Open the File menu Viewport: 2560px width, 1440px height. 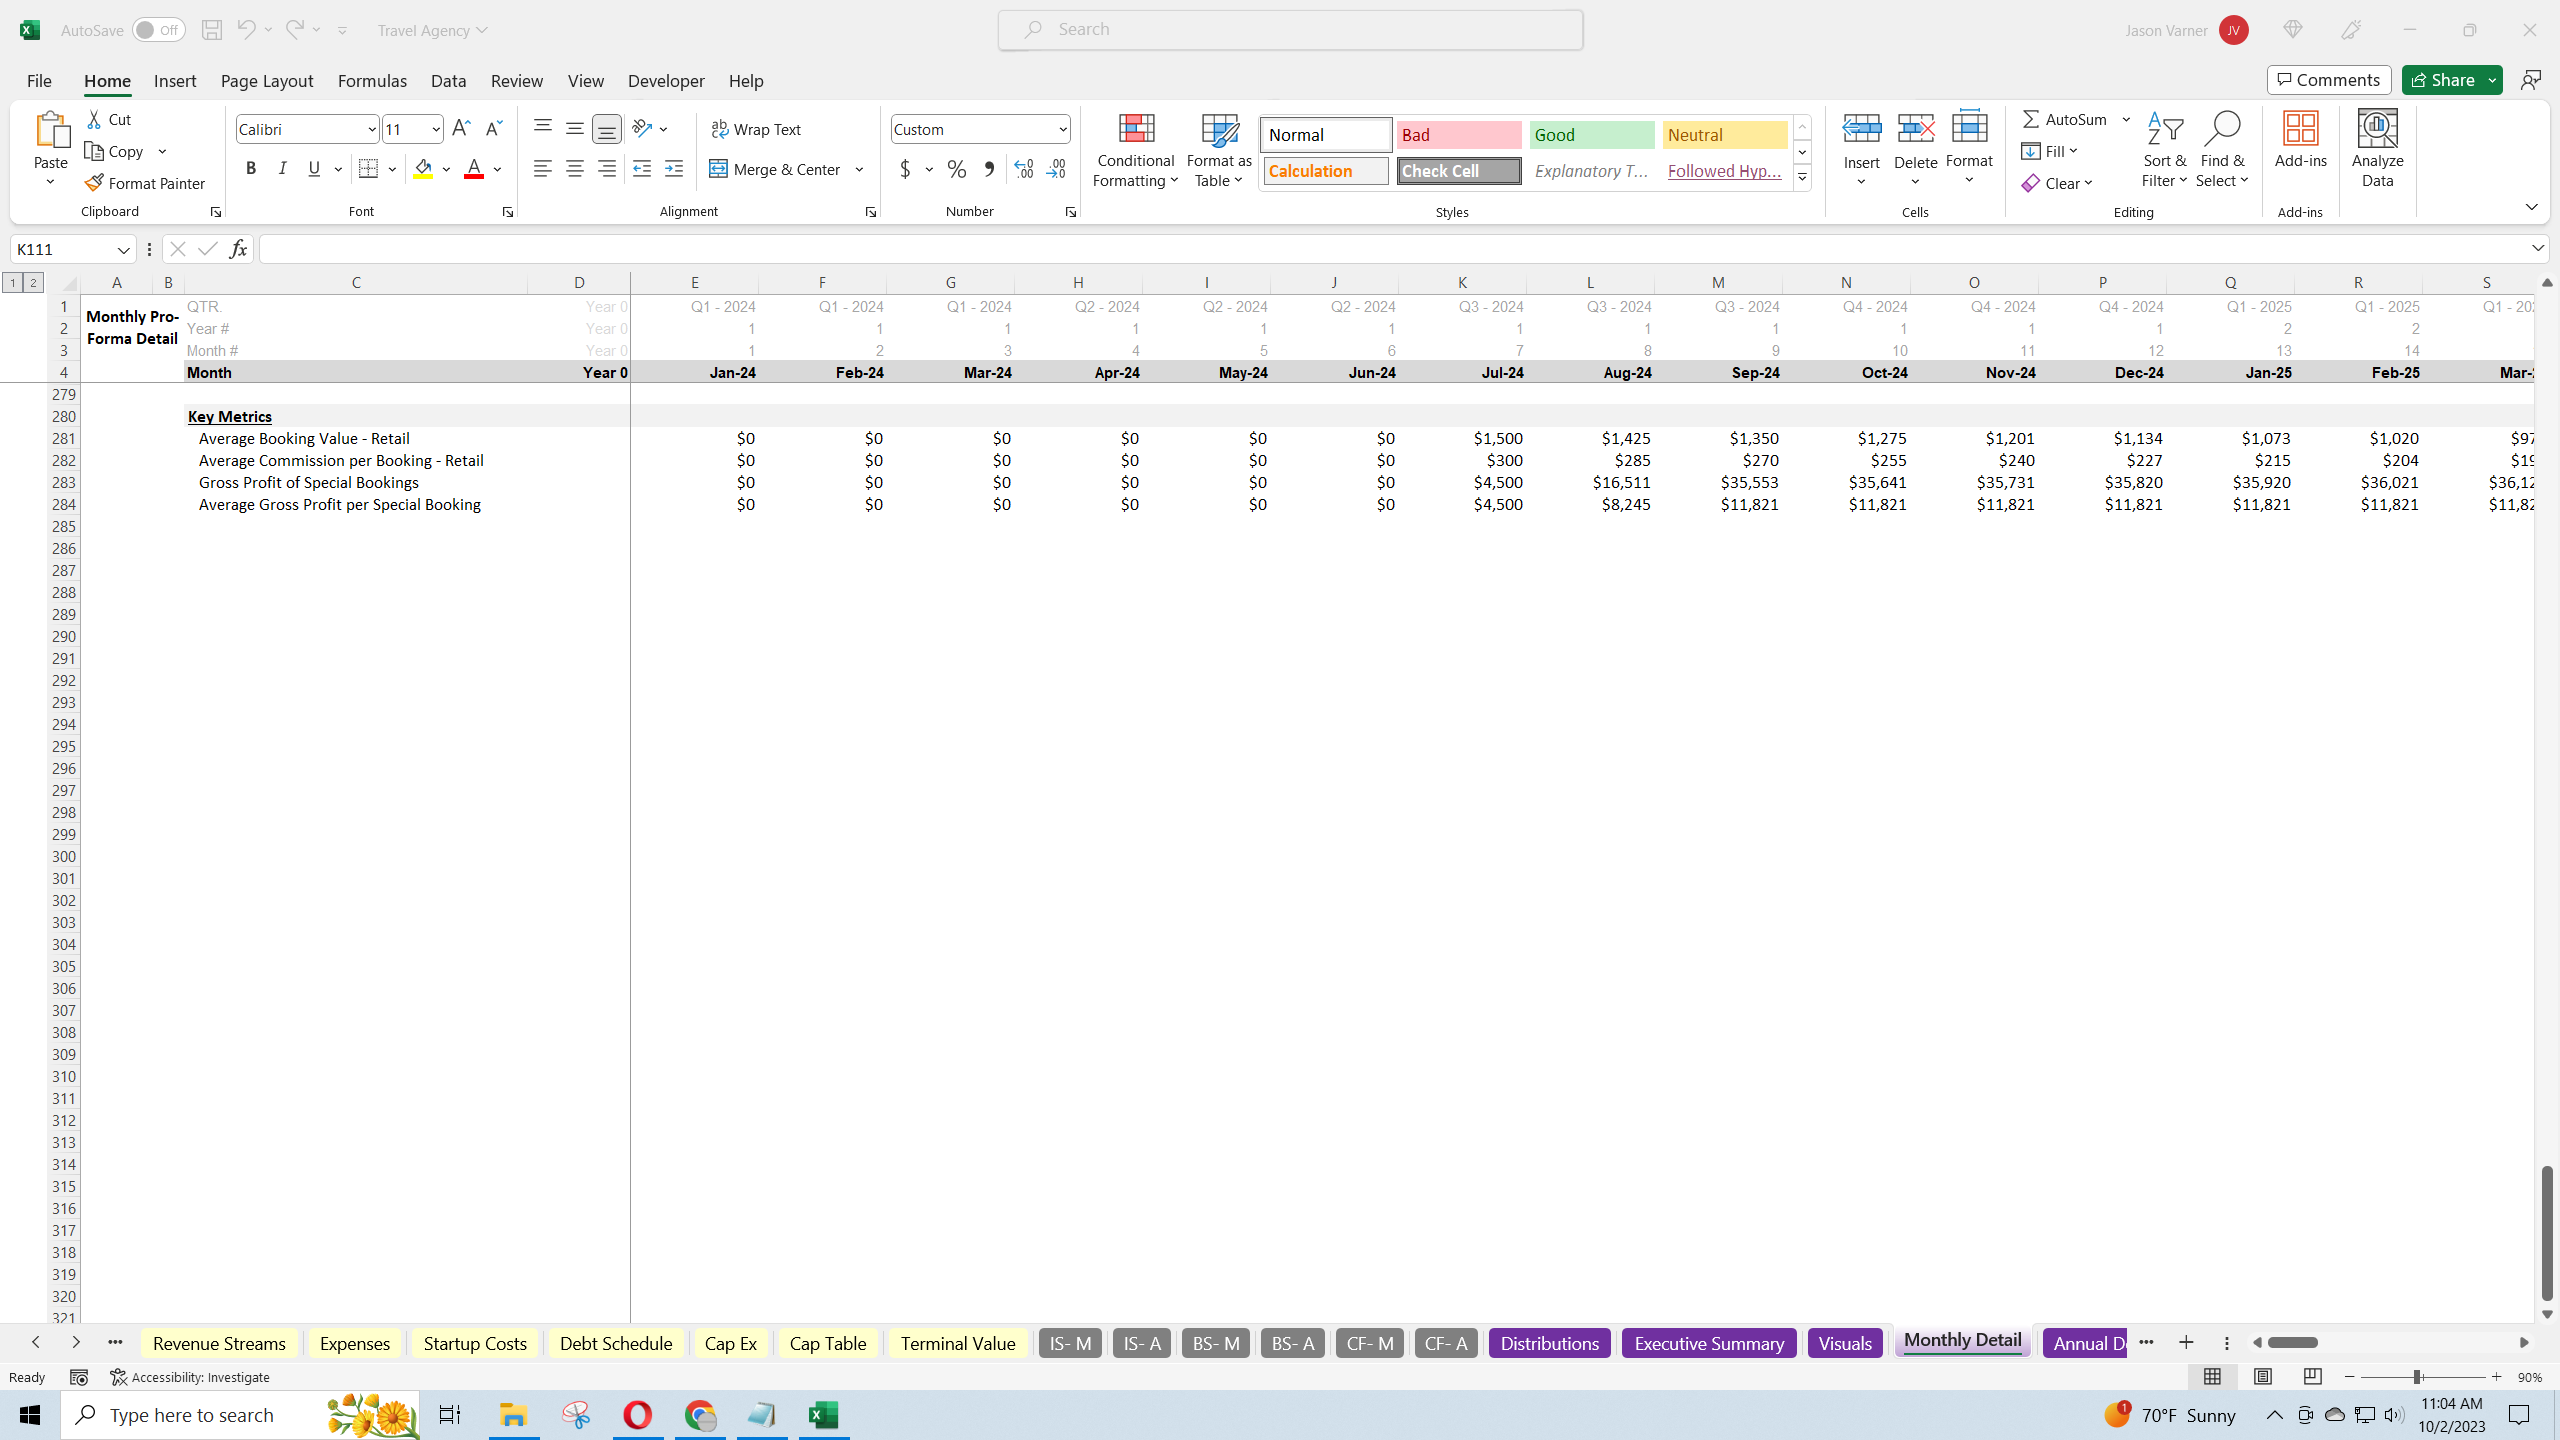click(x=39, y=80)
